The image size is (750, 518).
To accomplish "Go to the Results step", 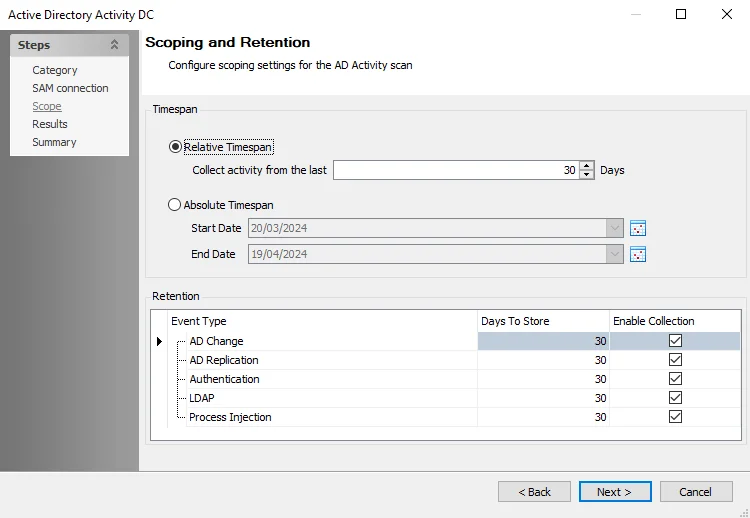I will click(50, 124).
